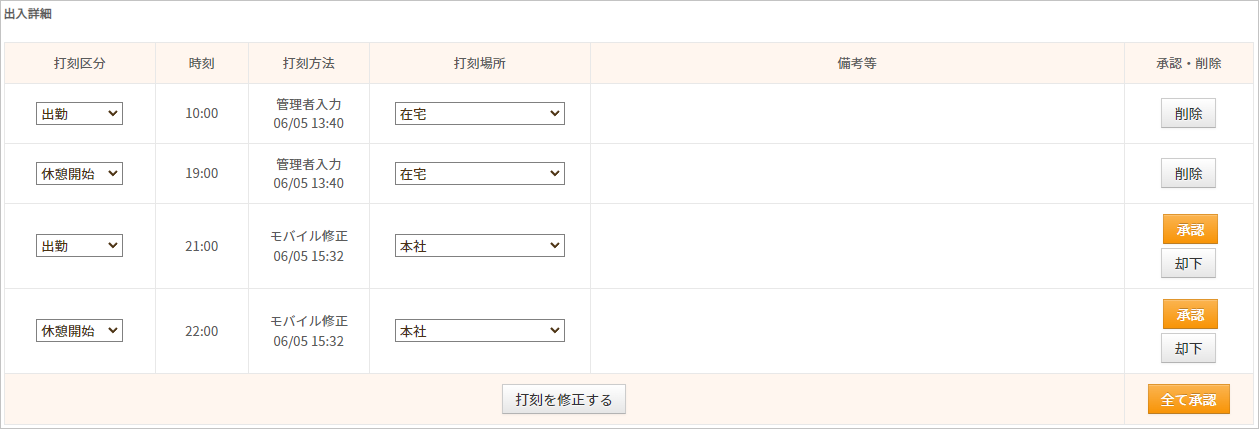1259x429 pixels.
Task: Reject the 22:00 entry with 却下
Action: click(1189, 348)
